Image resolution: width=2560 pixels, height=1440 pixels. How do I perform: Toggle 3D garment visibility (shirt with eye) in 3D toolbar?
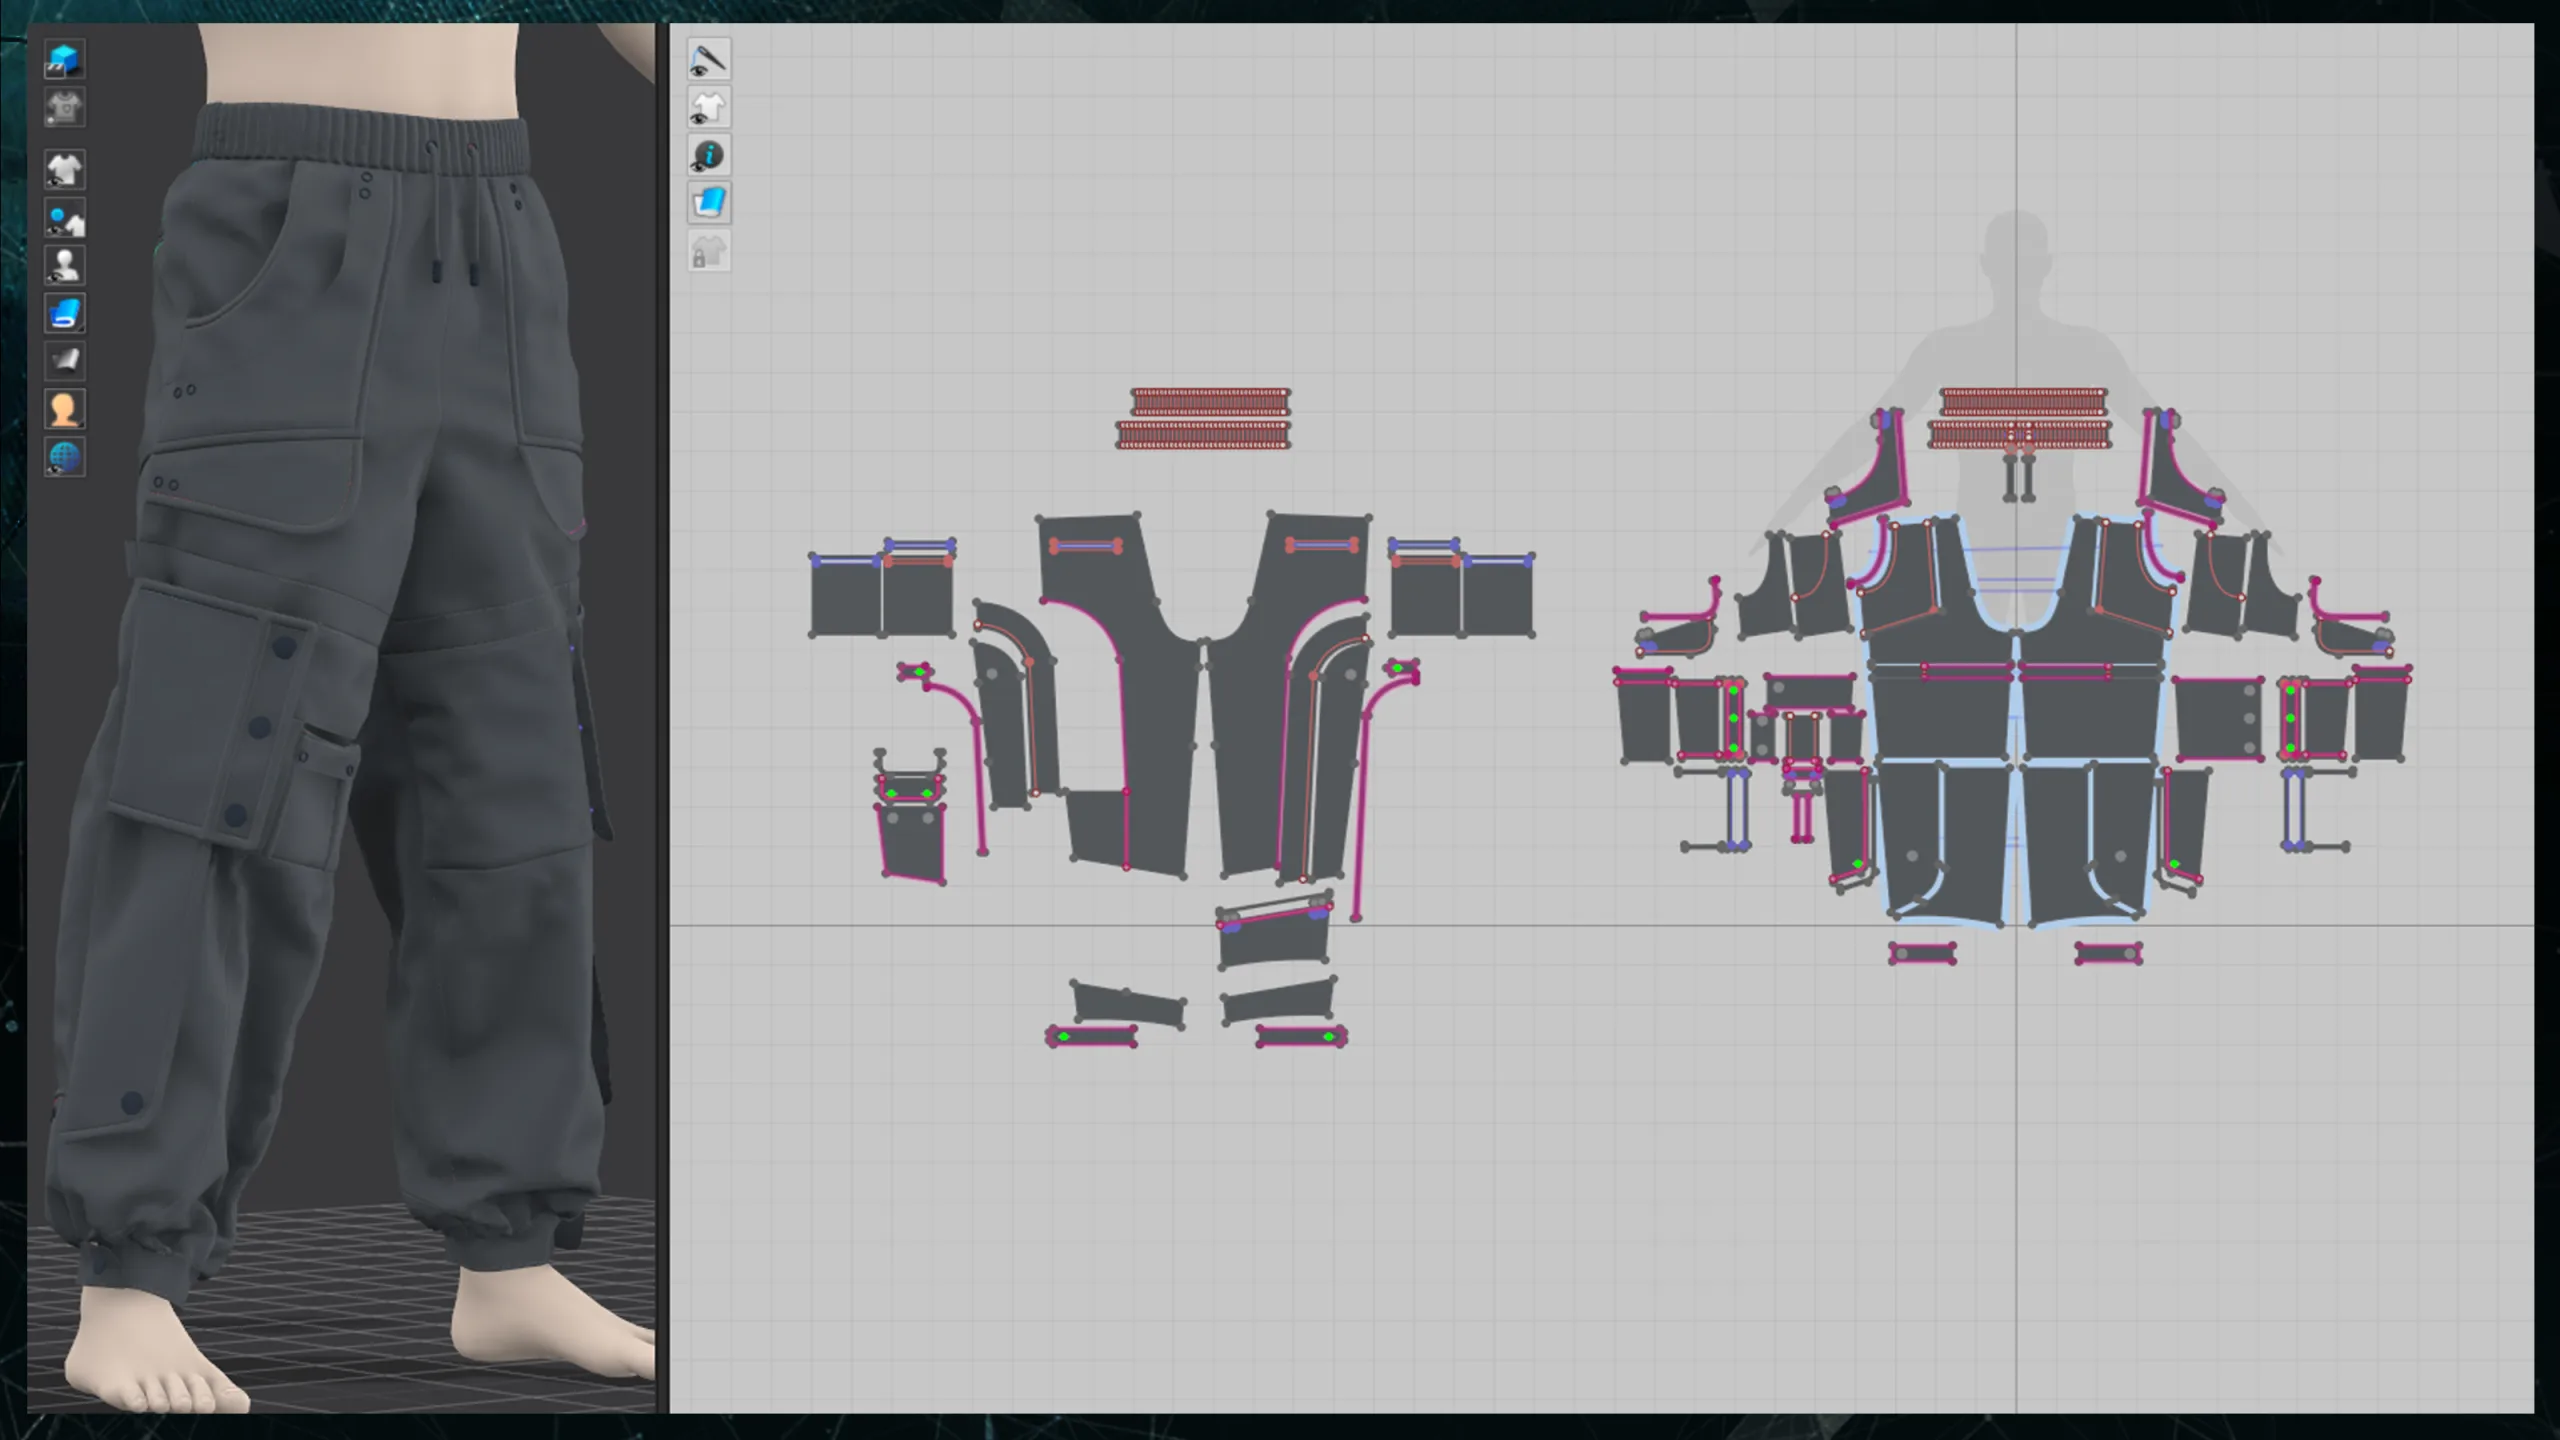65,170
